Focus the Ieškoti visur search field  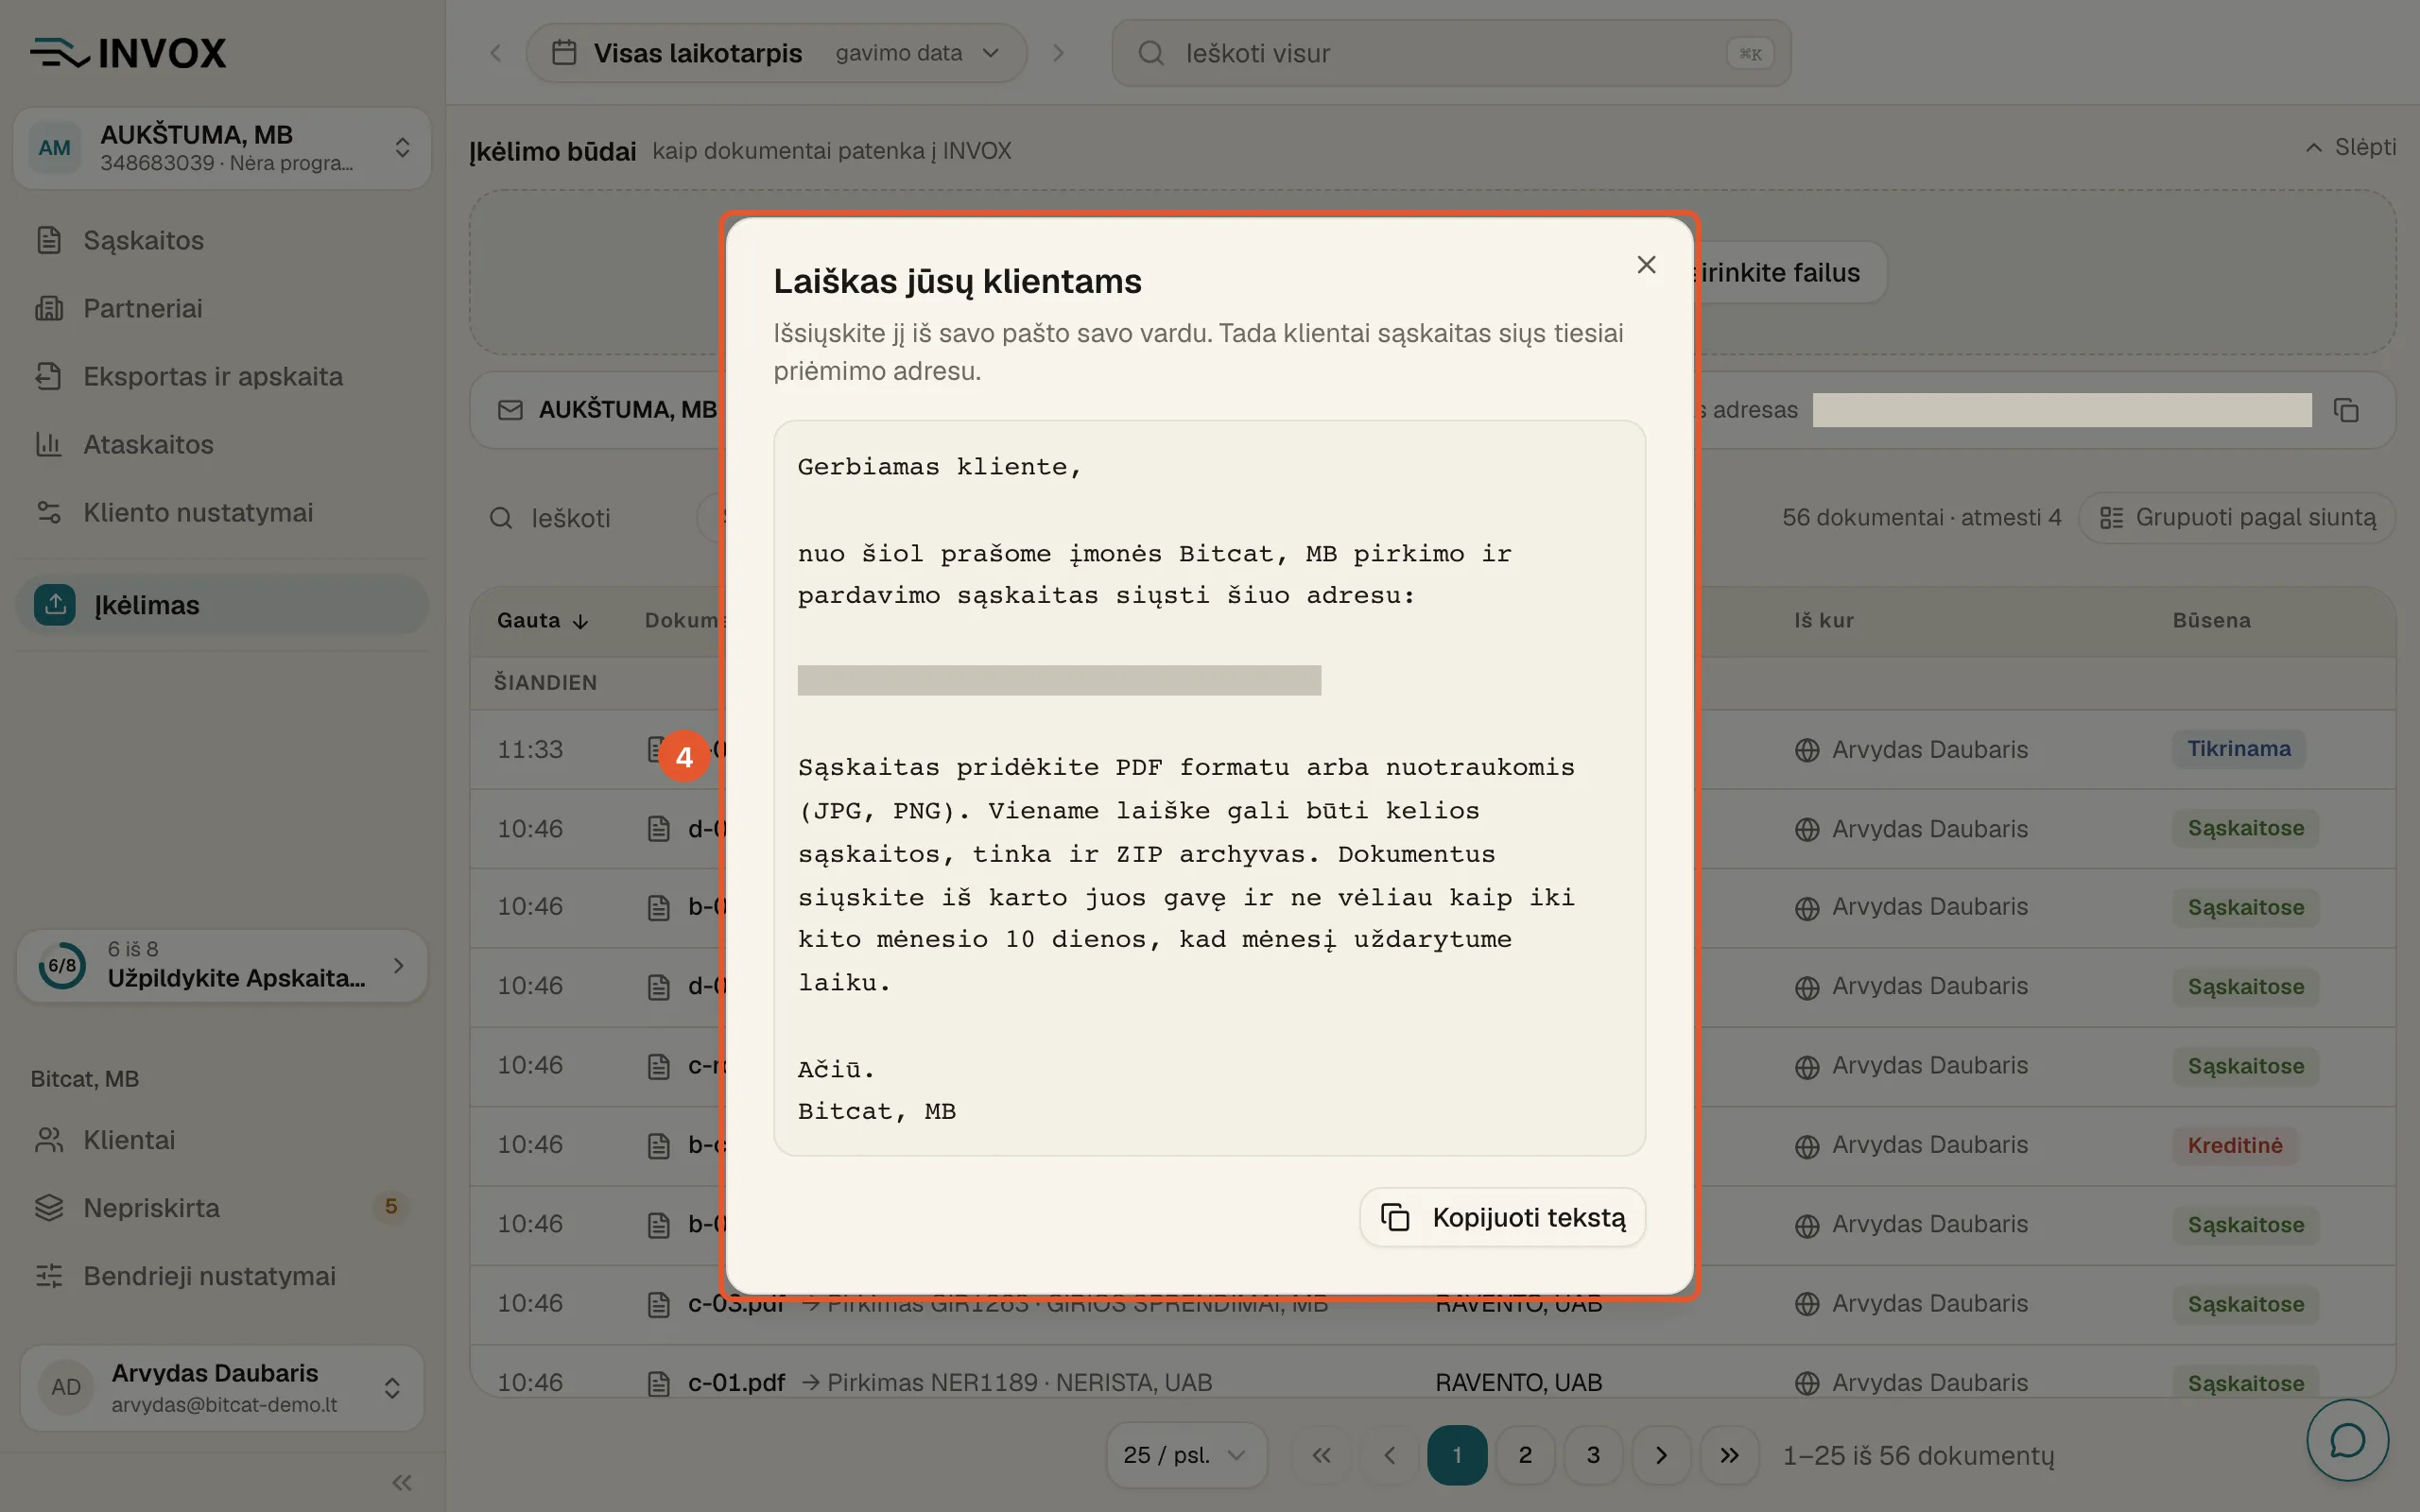coord(1451,53)
